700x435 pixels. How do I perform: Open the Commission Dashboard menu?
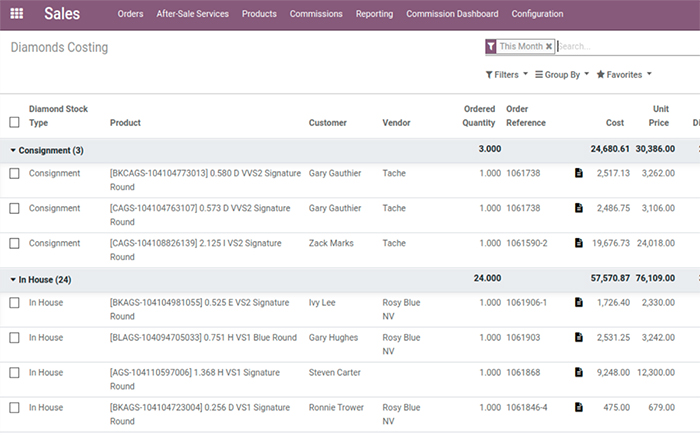[x=452, y=14]
